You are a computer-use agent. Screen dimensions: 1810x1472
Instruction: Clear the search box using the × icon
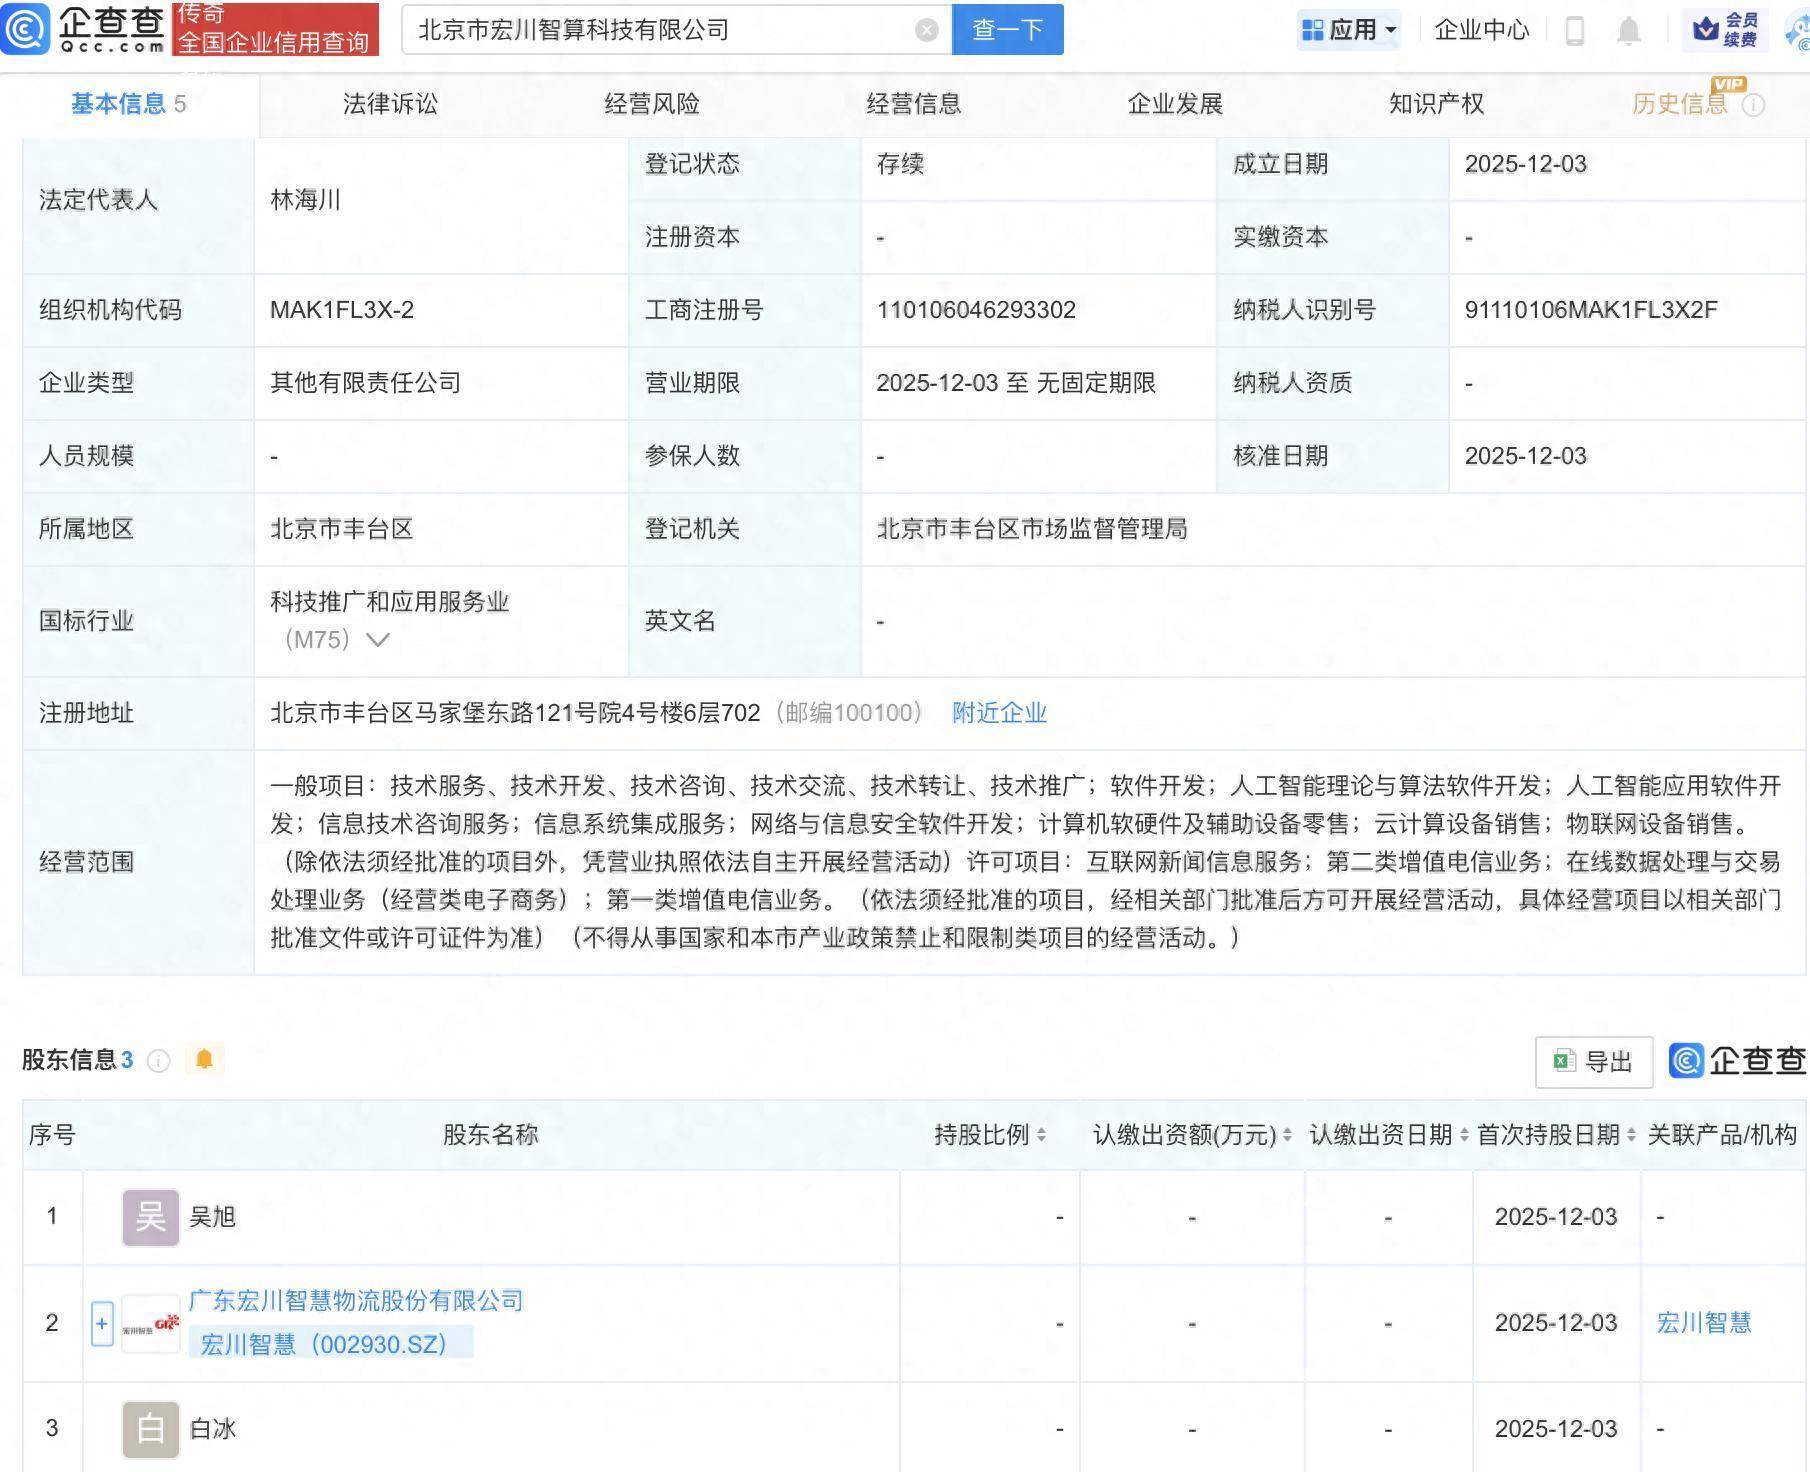coord(928,29)
